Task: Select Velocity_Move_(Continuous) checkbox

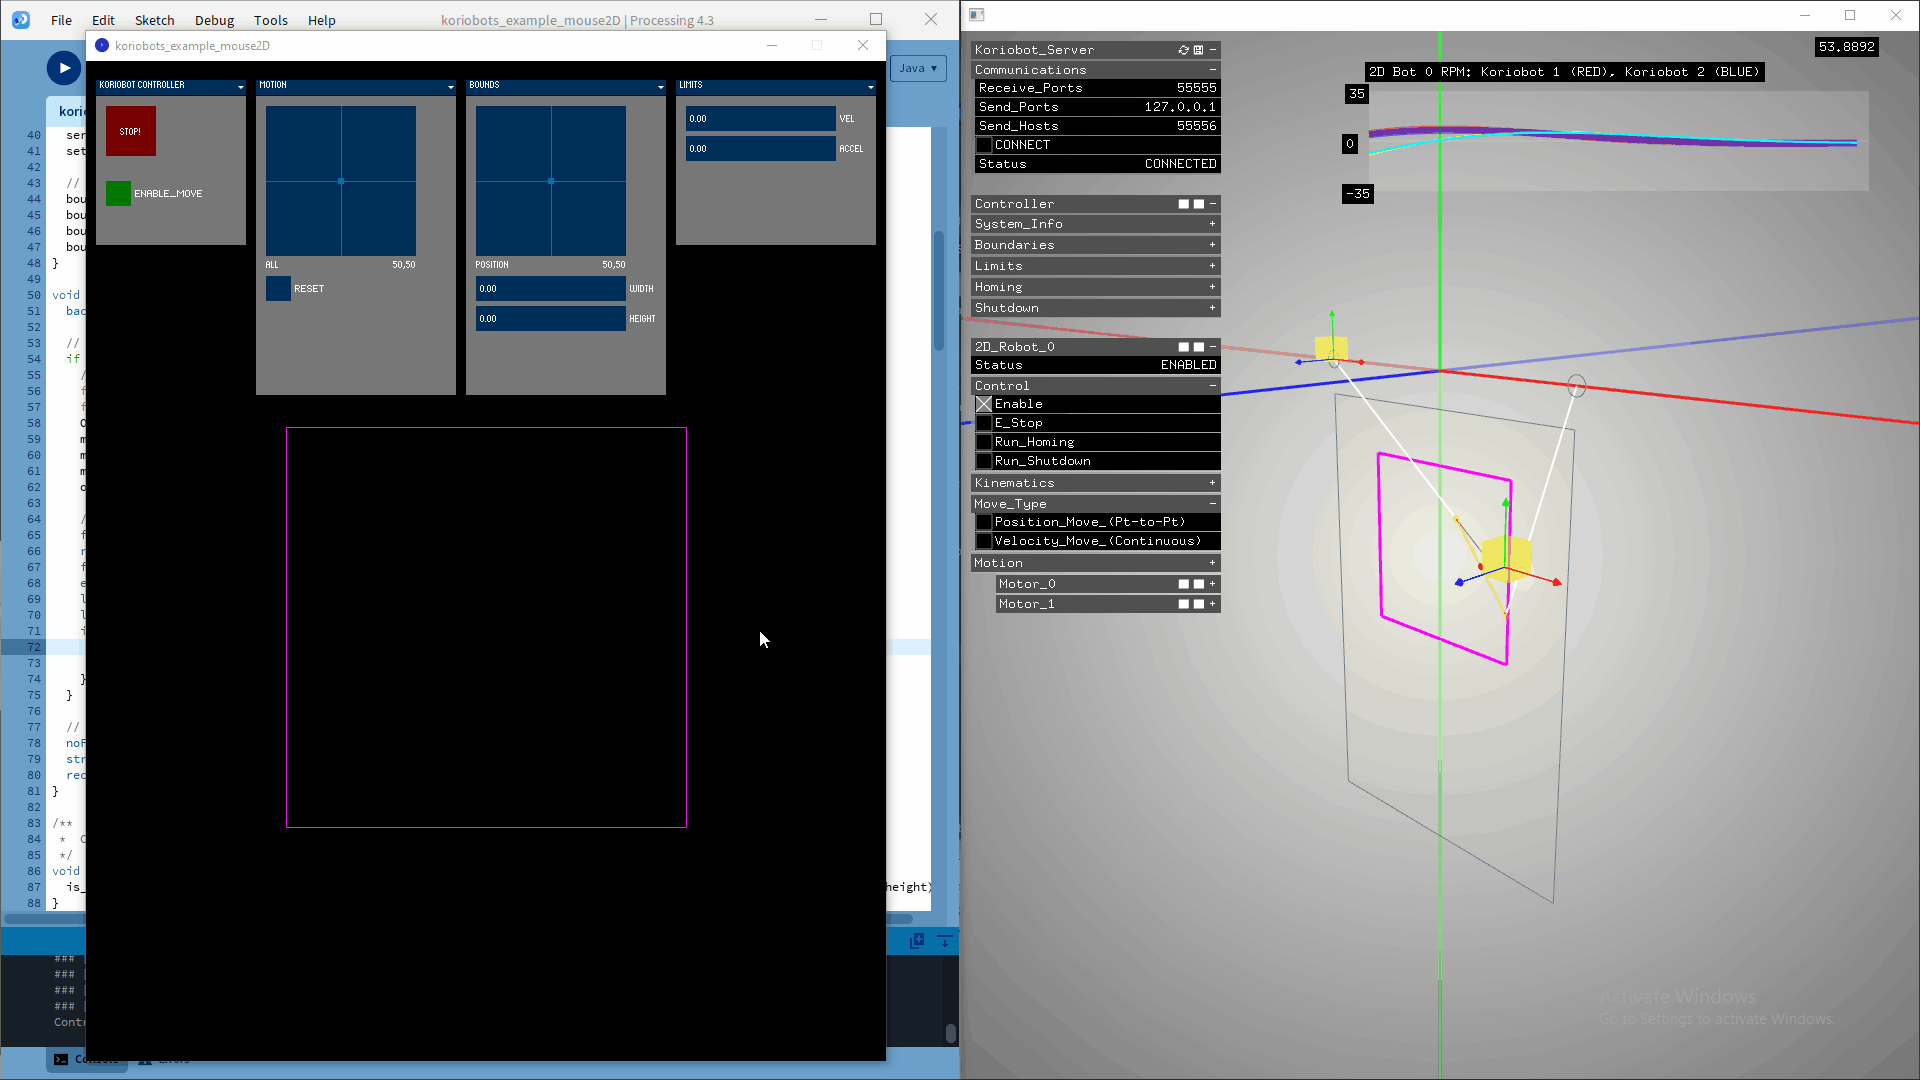Action: click(x=984, y=541)
